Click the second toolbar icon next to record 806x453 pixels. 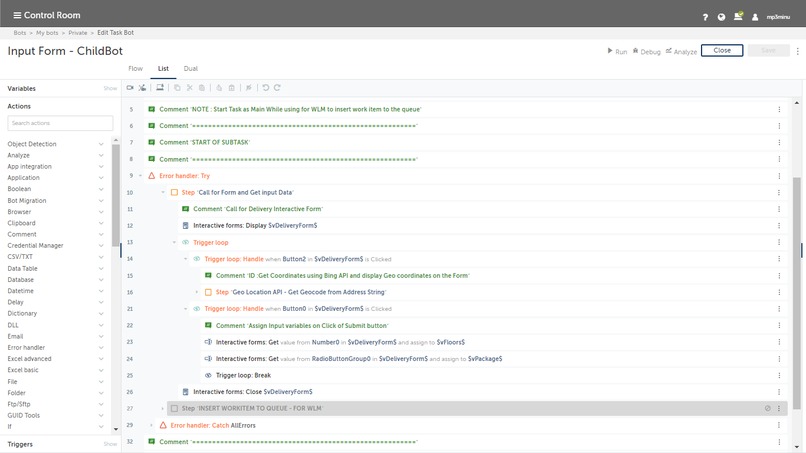pos(142,88)
